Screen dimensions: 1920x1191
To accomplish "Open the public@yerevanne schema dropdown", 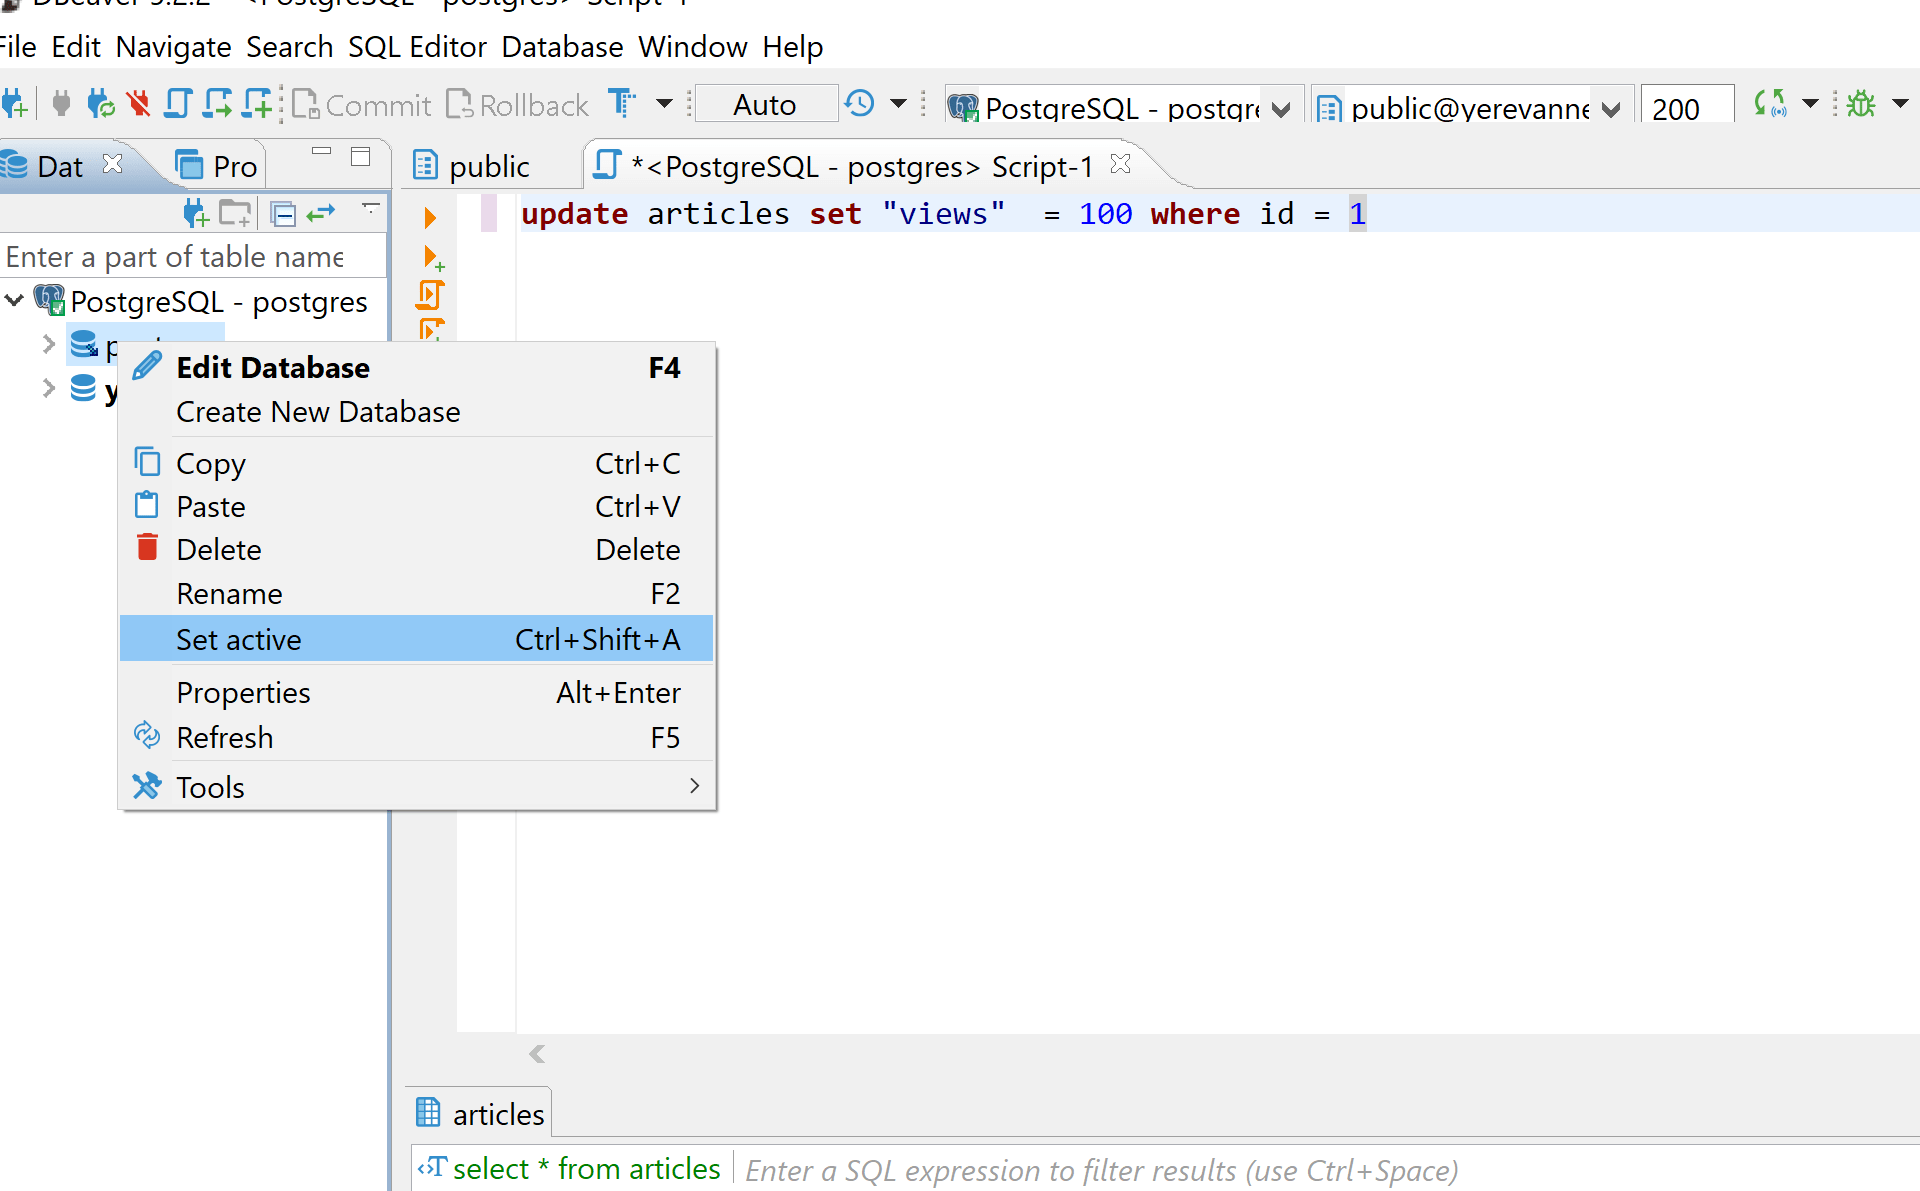I will [x=1610, y=108].
